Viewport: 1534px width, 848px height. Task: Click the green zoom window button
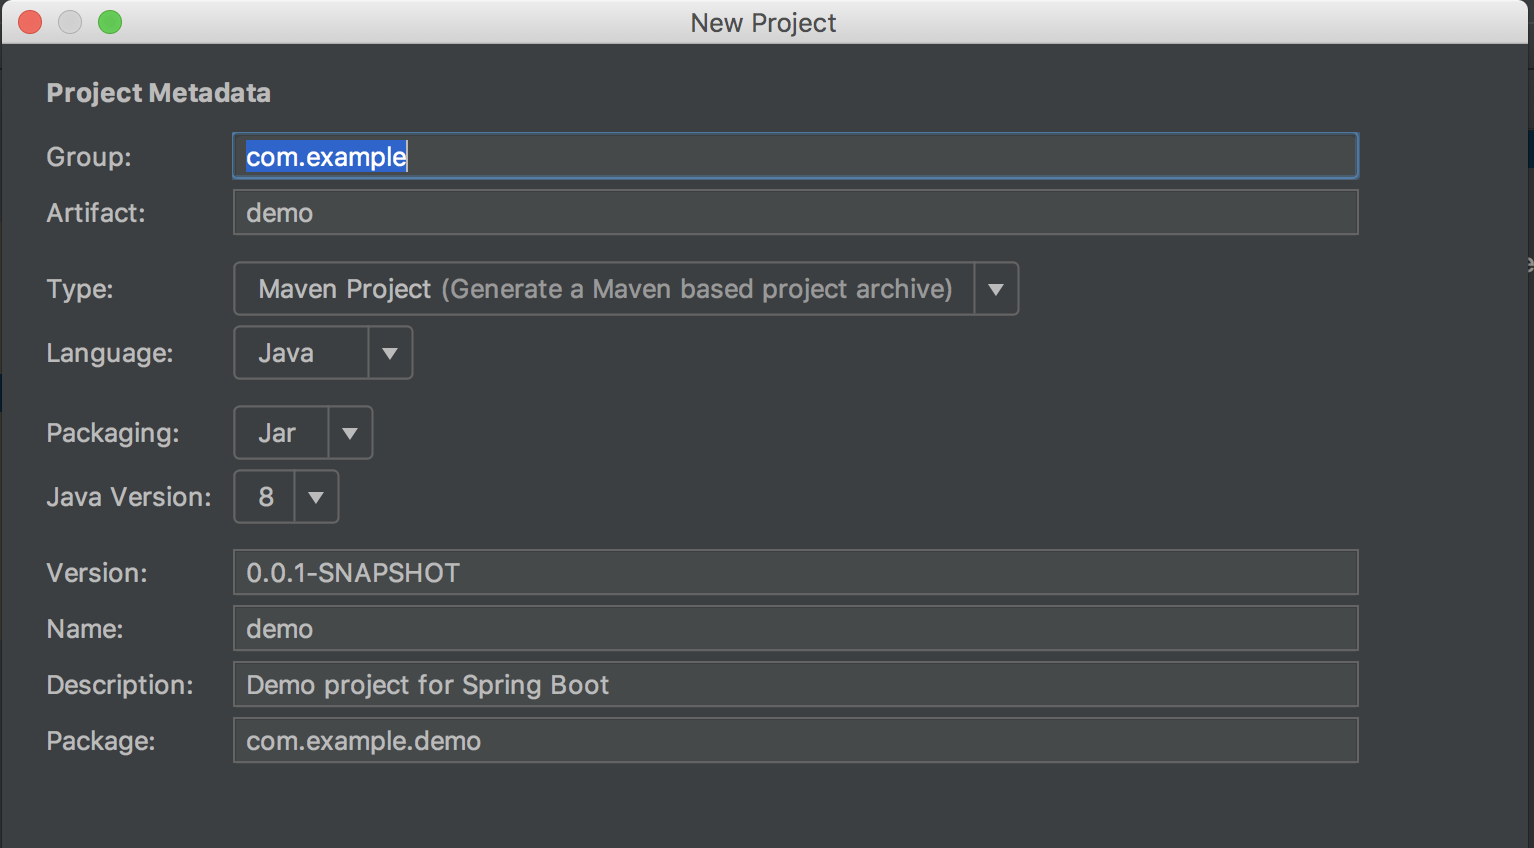110,22
